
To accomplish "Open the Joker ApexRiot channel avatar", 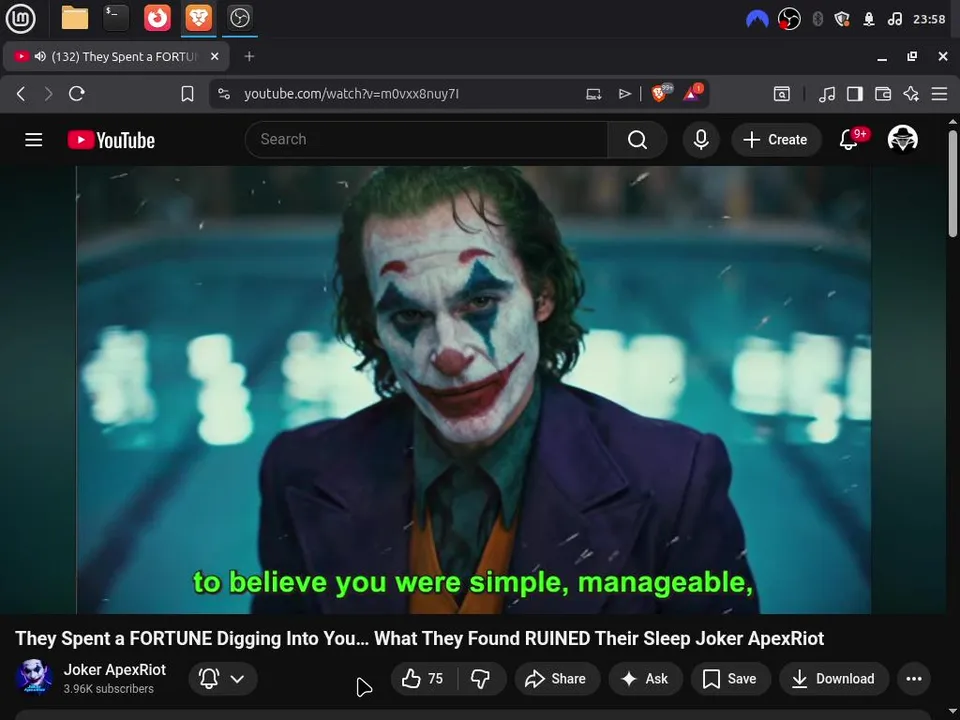I will coord(34,677).
